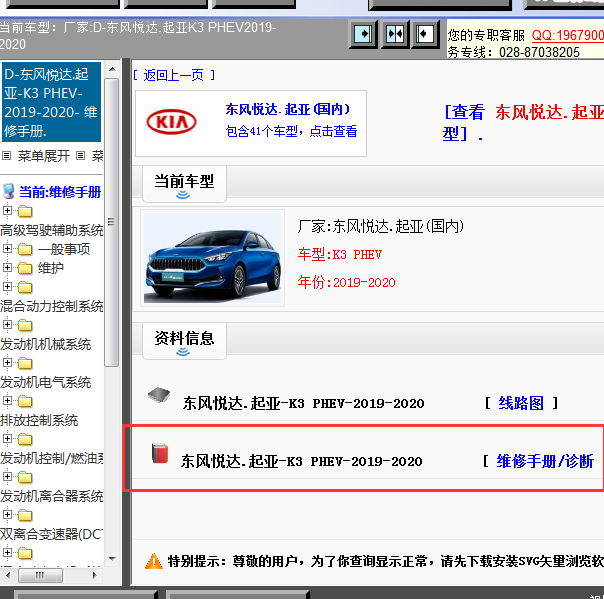
Task: Click 返回上一页 back link
Action: click(174, 75)
